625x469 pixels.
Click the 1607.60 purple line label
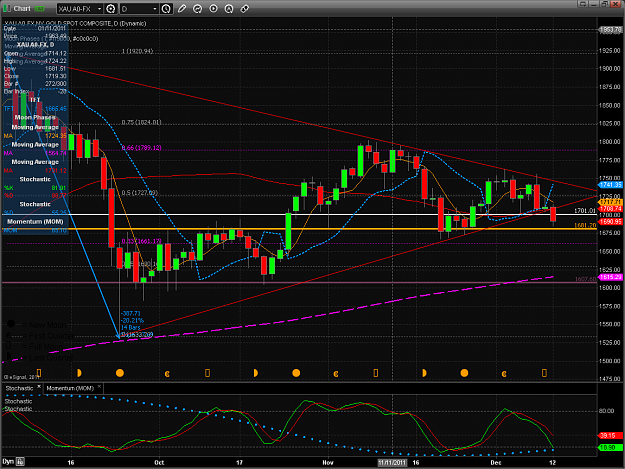coord(585,279)
